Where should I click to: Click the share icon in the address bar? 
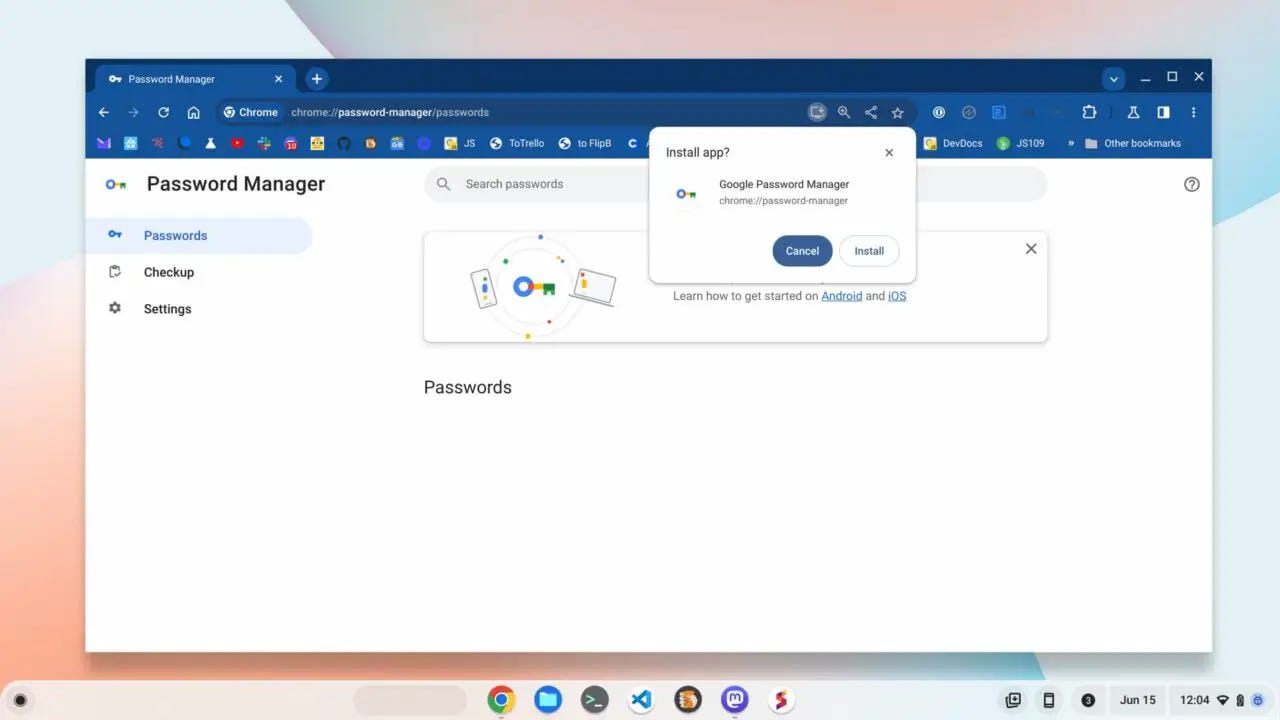click(x=871, y=112)
